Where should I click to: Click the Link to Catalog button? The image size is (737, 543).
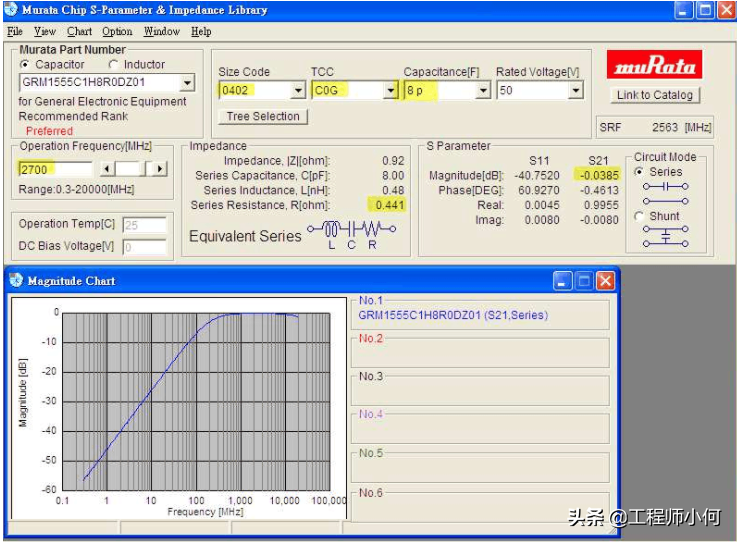click(x=654, y=96)
